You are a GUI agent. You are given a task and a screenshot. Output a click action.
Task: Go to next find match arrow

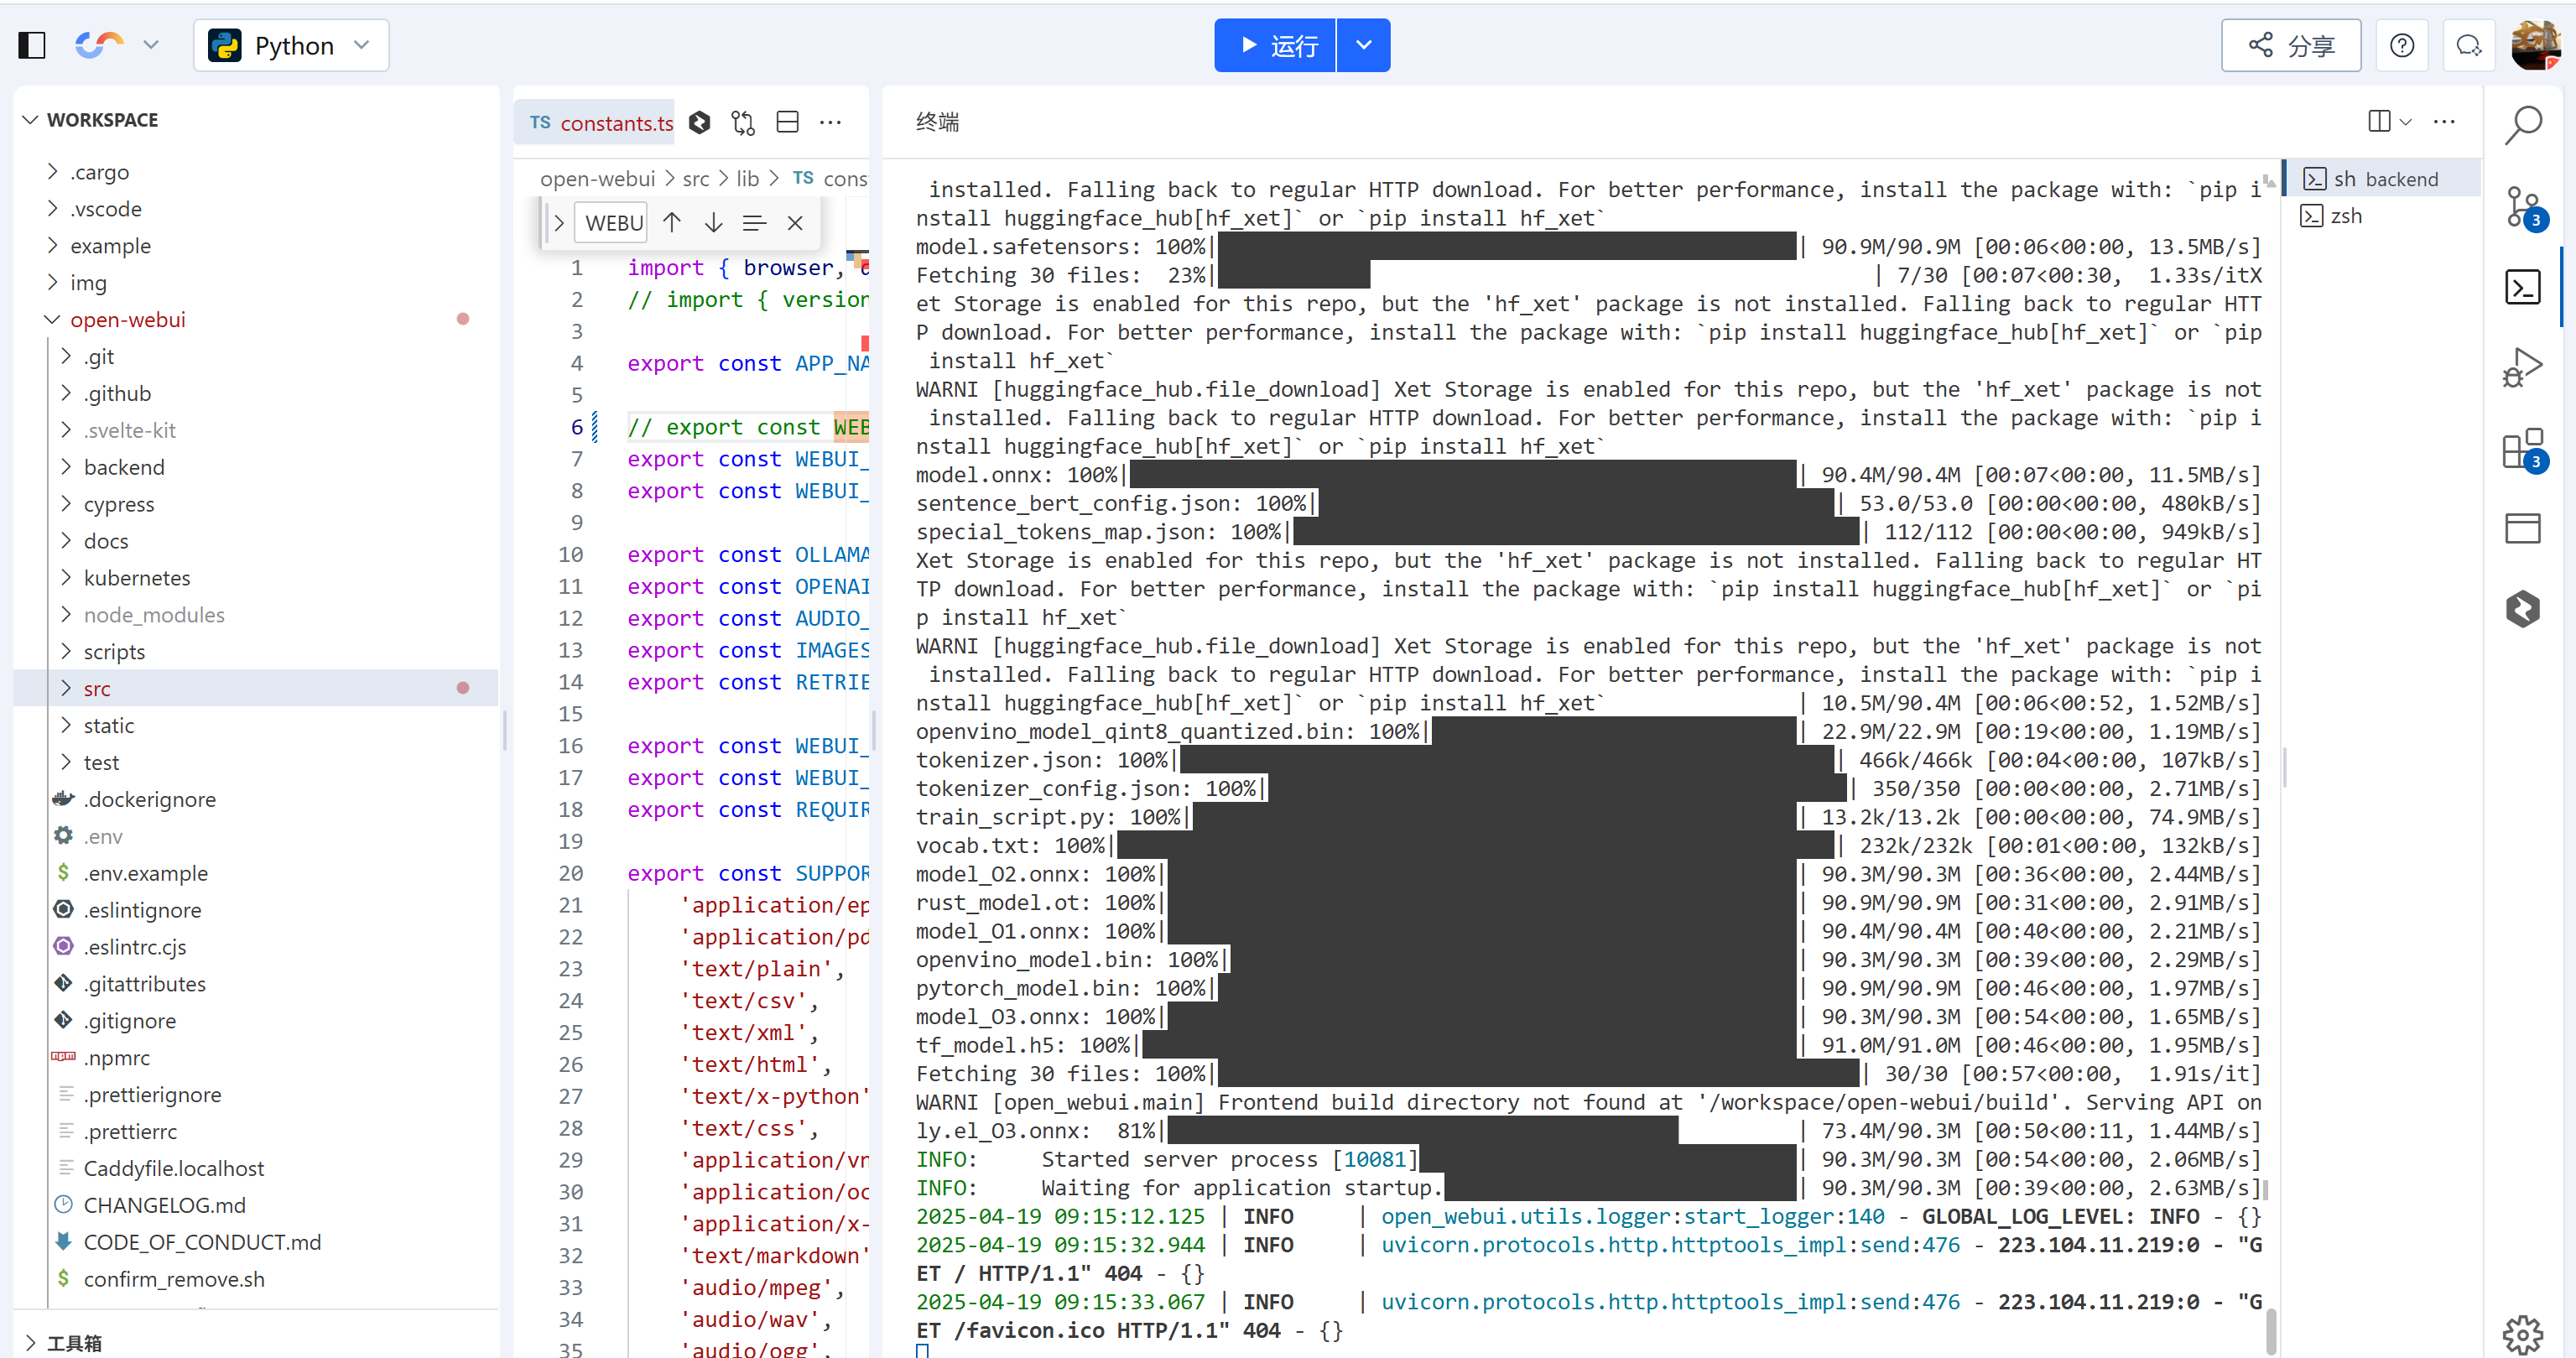click(x=713, y=223)
